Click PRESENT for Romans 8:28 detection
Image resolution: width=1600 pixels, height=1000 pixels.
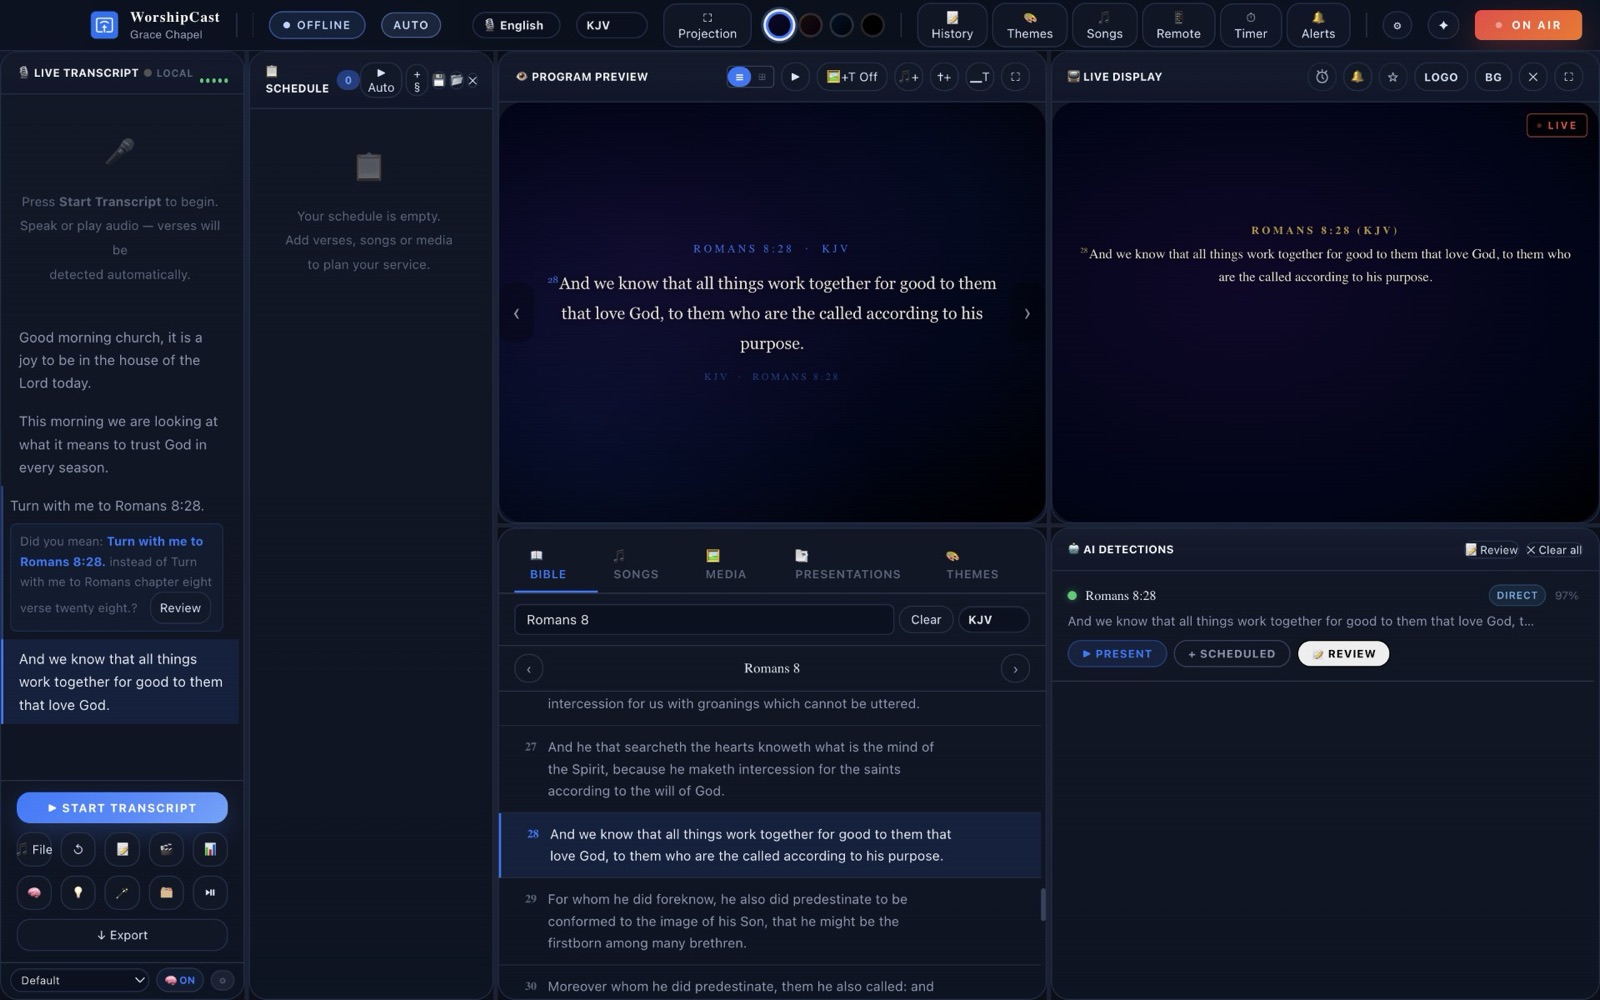tap(1117, 654)
